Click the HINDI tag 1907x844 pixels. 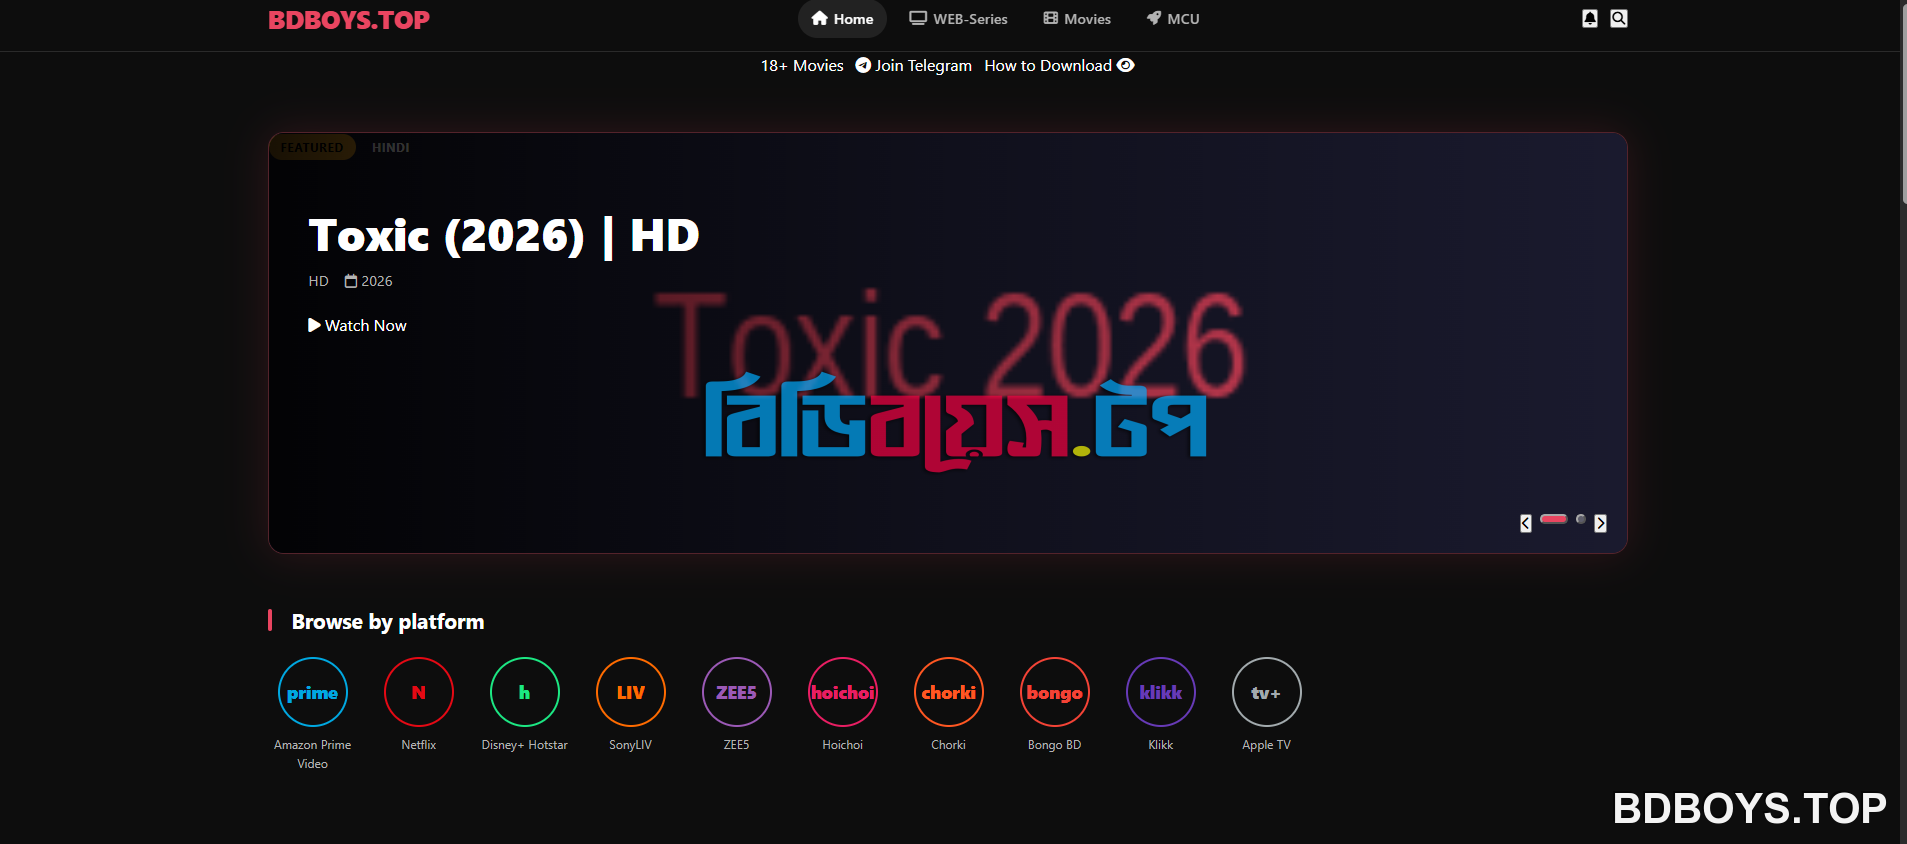tap(391, 147)
